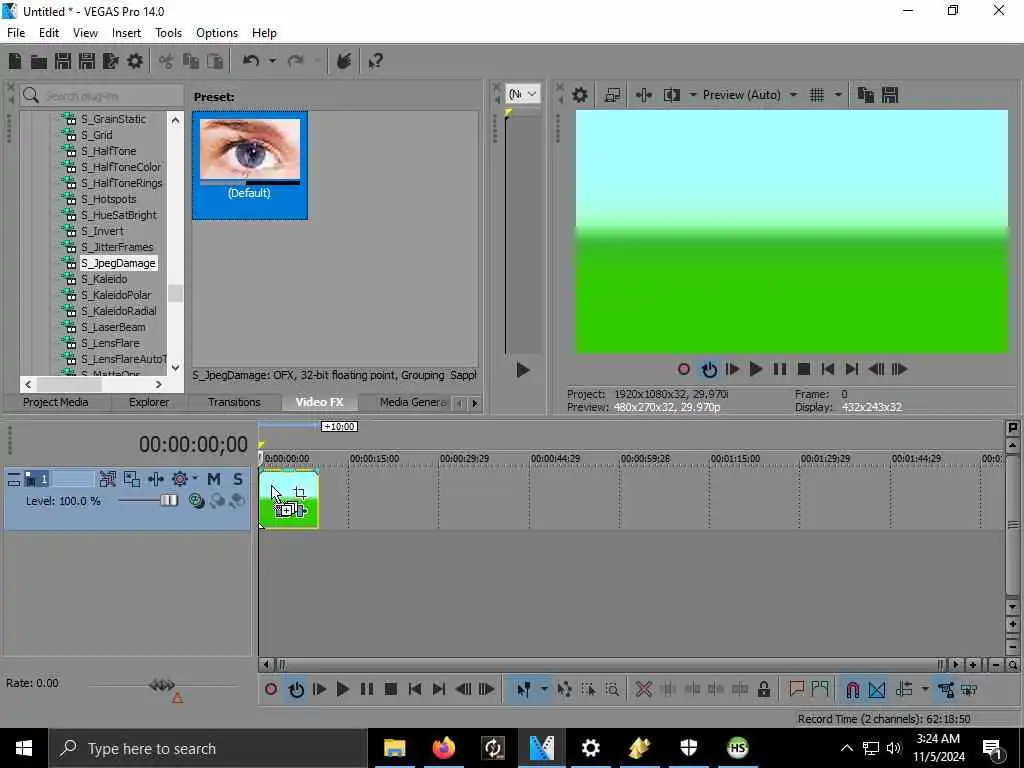Click Copy Snapshot to Clipboard icon
Screen dimensions: 1024x768
pyautogui.click(x=865, y=95)
